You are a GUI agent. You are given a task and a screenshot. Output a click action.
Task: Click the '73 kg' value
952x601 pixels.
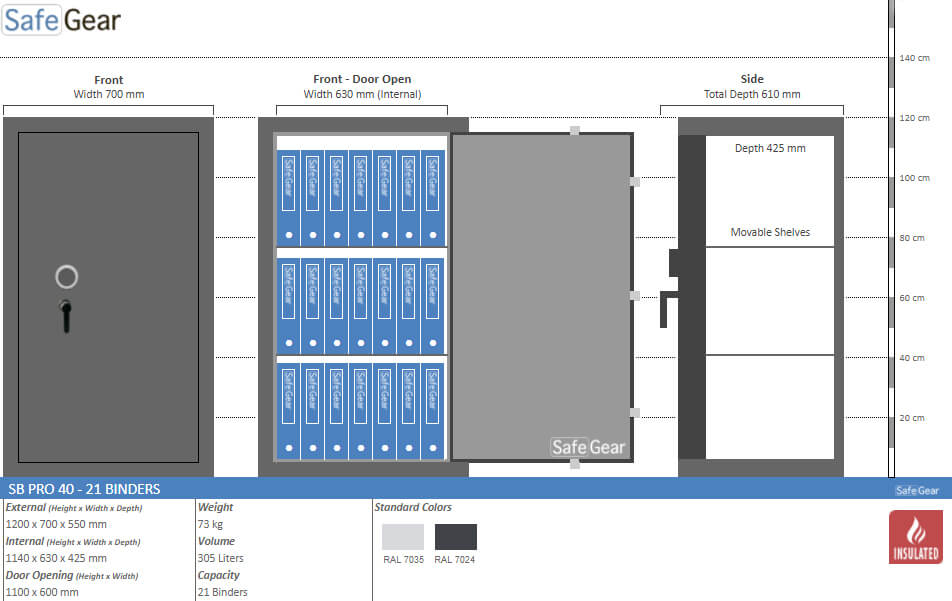(210, 524)
